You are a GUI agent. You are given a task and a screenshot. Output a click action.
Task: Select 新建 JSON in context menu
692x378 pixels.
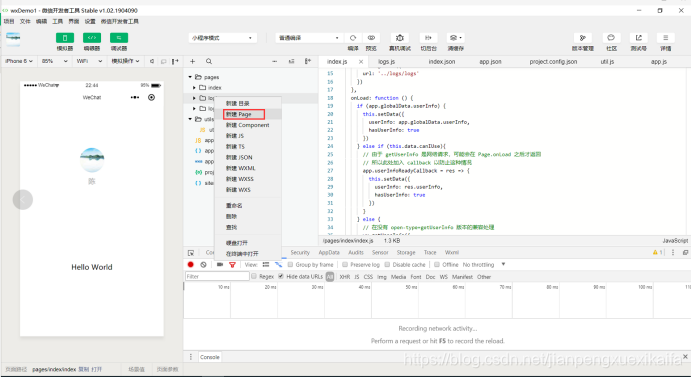(248, 157)
